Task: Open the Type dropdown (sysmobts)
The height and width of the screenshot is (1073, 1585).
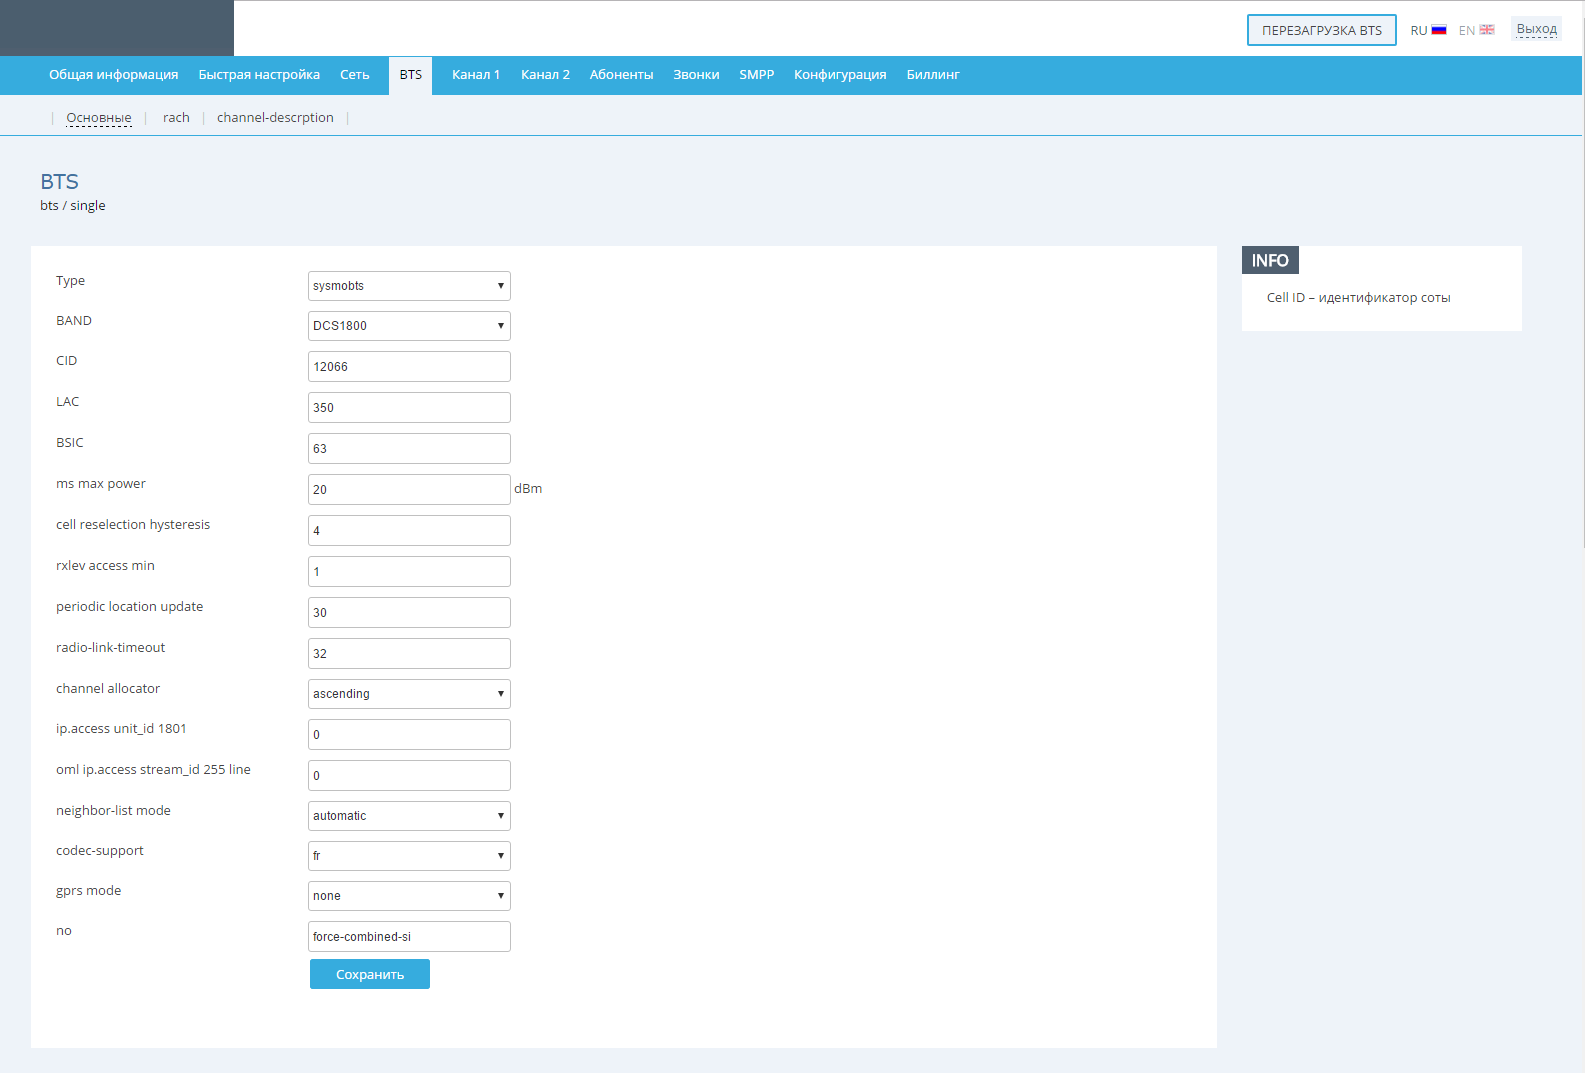Action: coord(409,286)
